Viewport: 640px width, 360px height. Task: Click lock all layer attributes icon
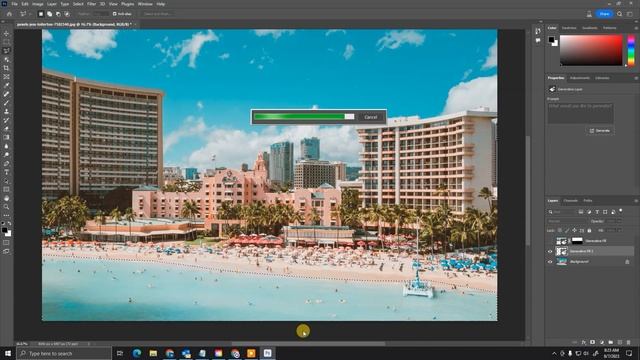coord(589,231)
